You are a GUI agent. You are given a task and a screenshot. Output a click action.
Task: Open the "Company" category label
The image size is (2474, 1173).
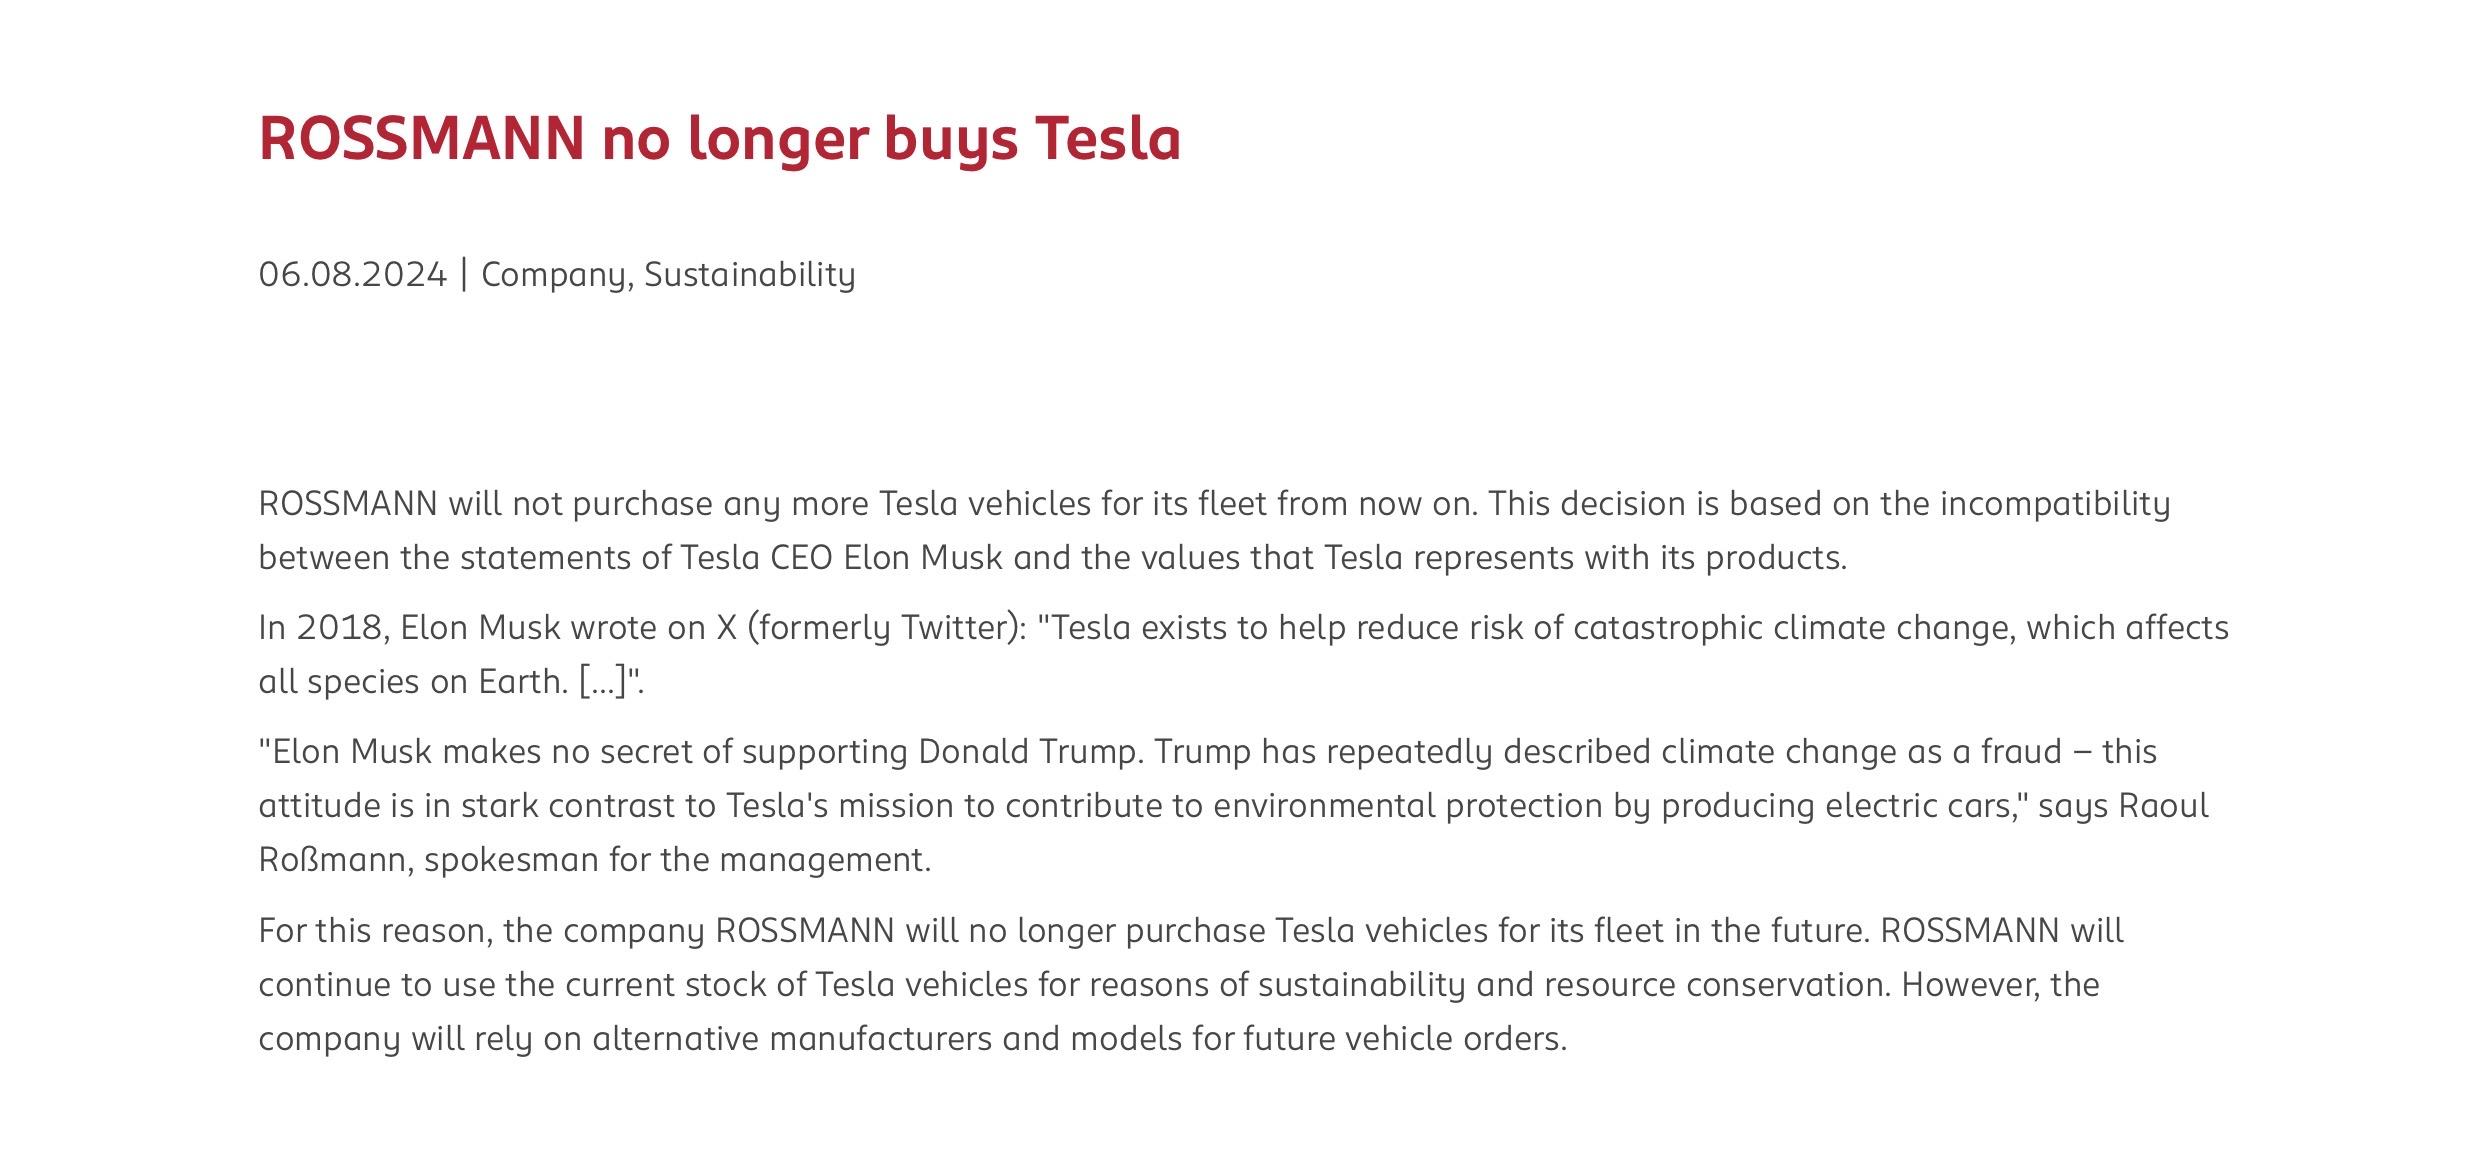click(554, 274)
